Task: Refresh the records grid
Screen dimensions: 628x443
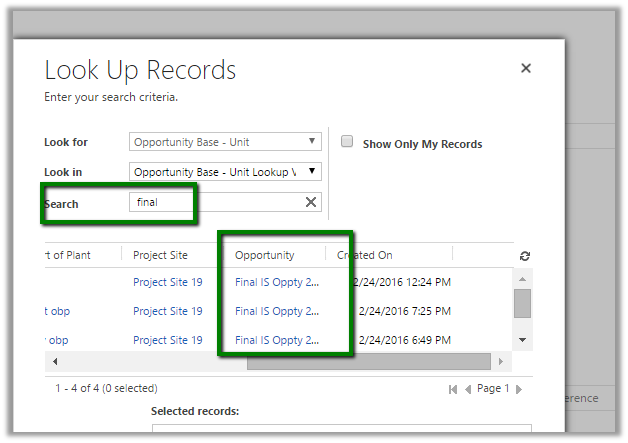Action: click(525, 256)
